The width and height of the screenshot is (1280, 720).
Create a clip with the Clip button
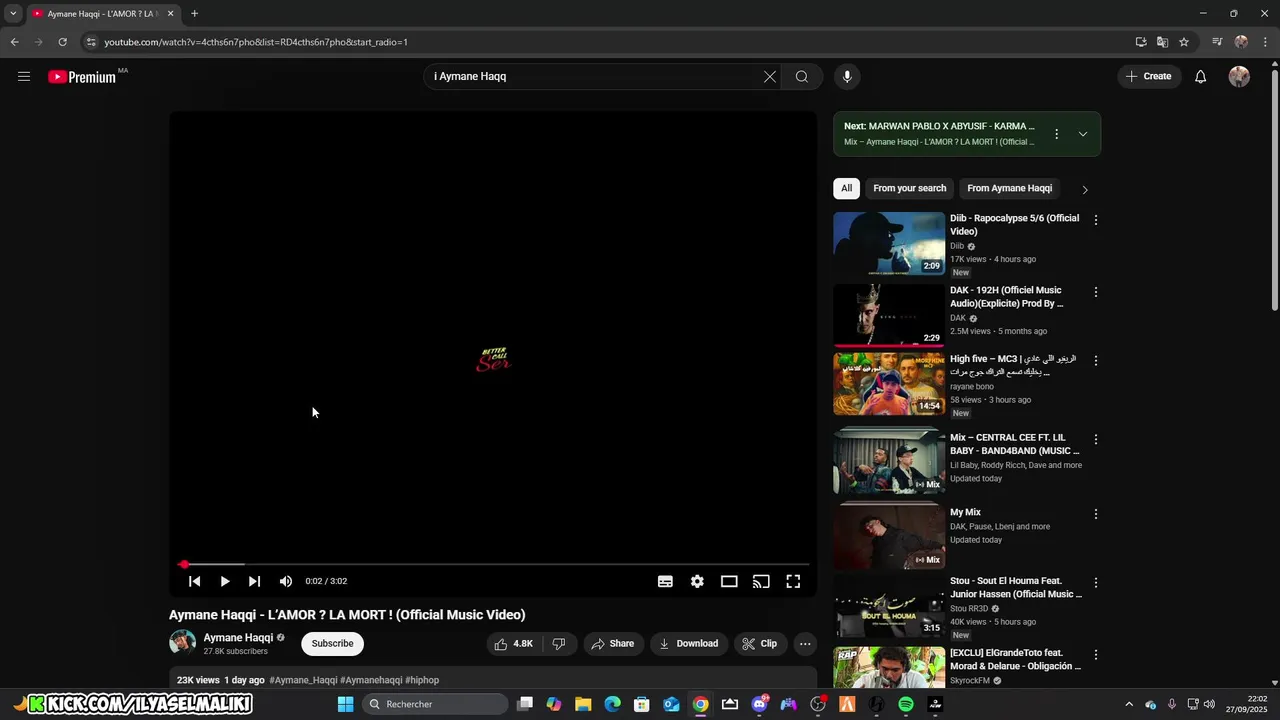[x=760, y=644]
